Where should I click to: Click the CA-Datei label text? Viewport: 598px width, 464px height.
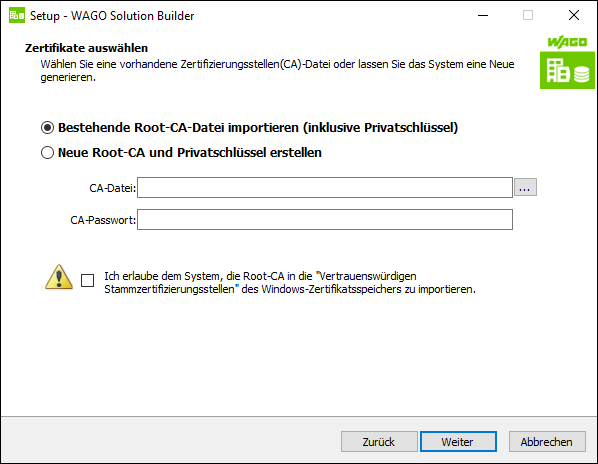click(113, 188)
